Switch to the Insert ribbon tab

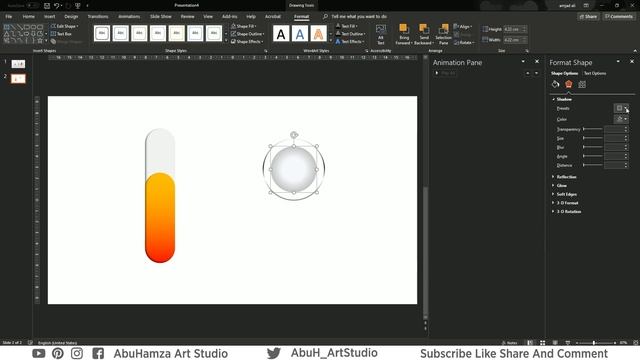(x=49, y=17)
